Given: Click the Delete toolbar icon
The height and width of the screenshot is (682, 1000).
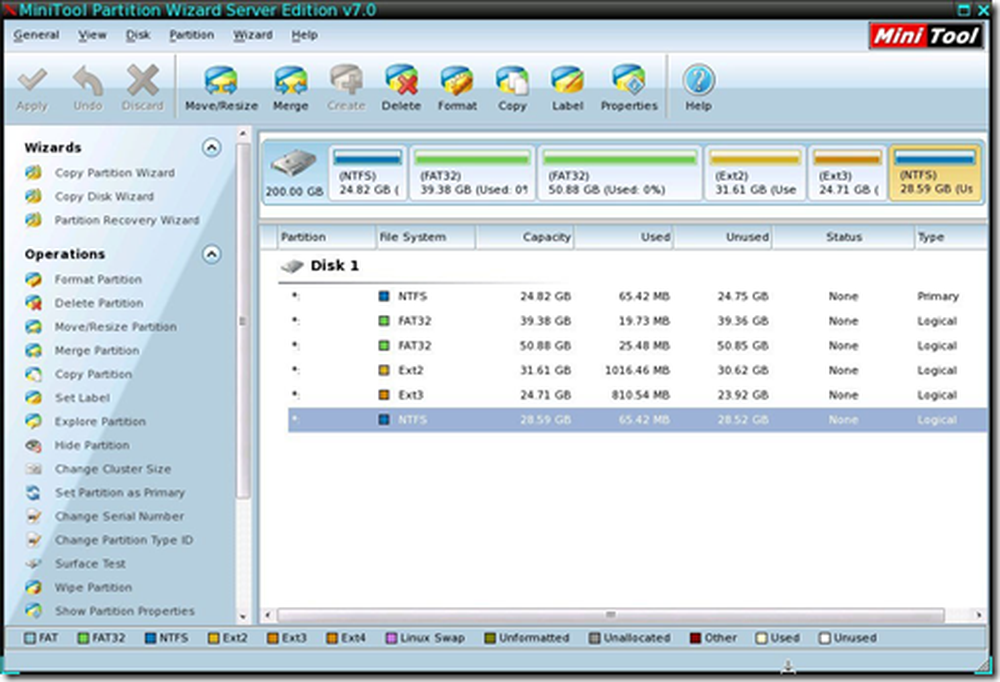Looking at the screenshot, I should click(x=401, y=80).
